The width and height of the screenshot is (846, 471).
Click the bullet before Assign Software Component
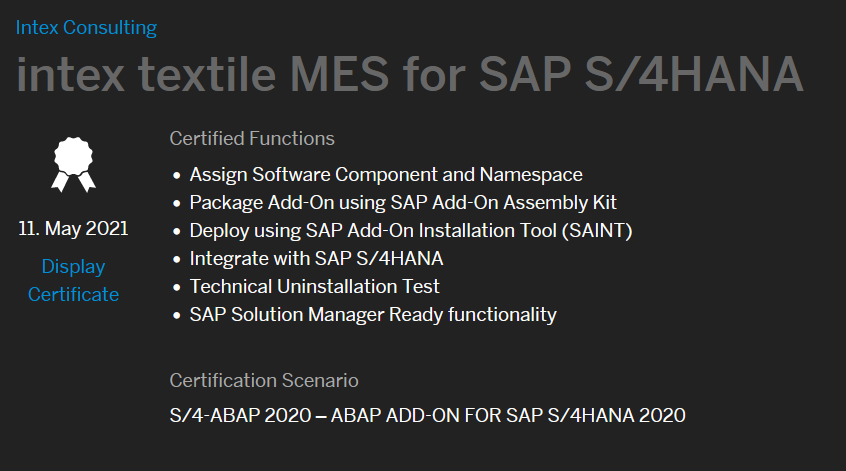(x=176, y=176)
